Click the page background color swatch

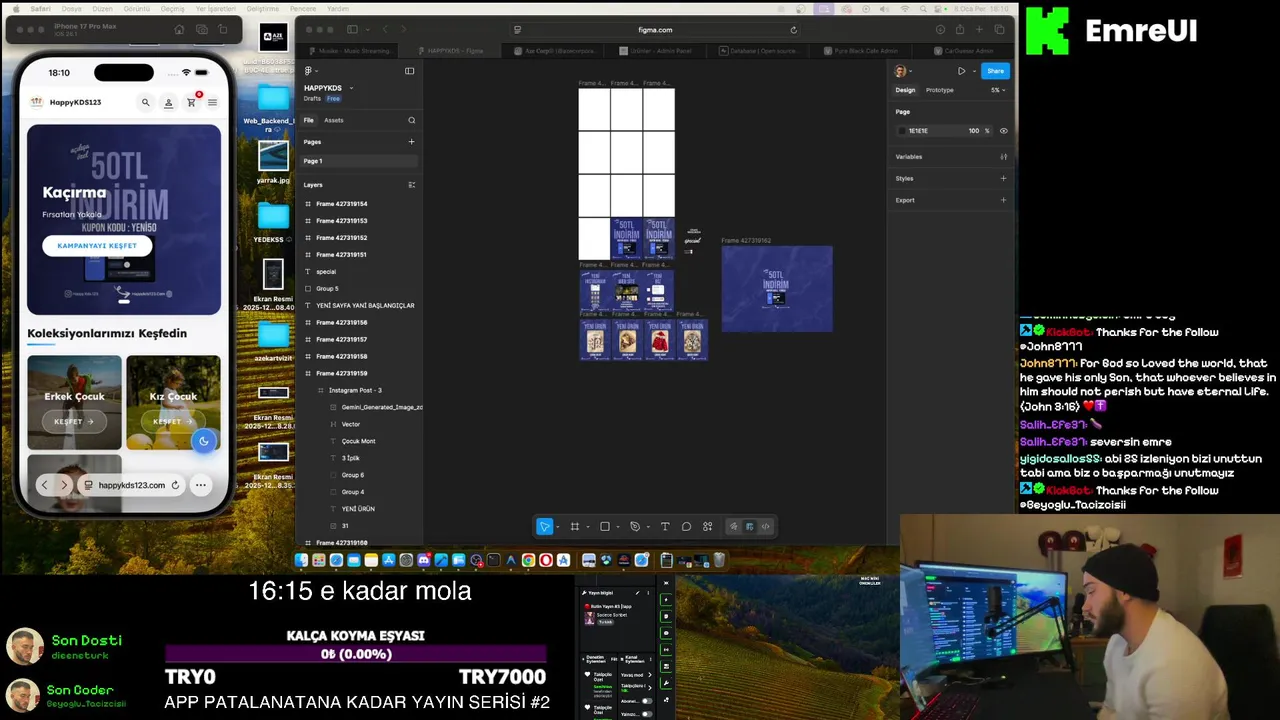(901, 131)
